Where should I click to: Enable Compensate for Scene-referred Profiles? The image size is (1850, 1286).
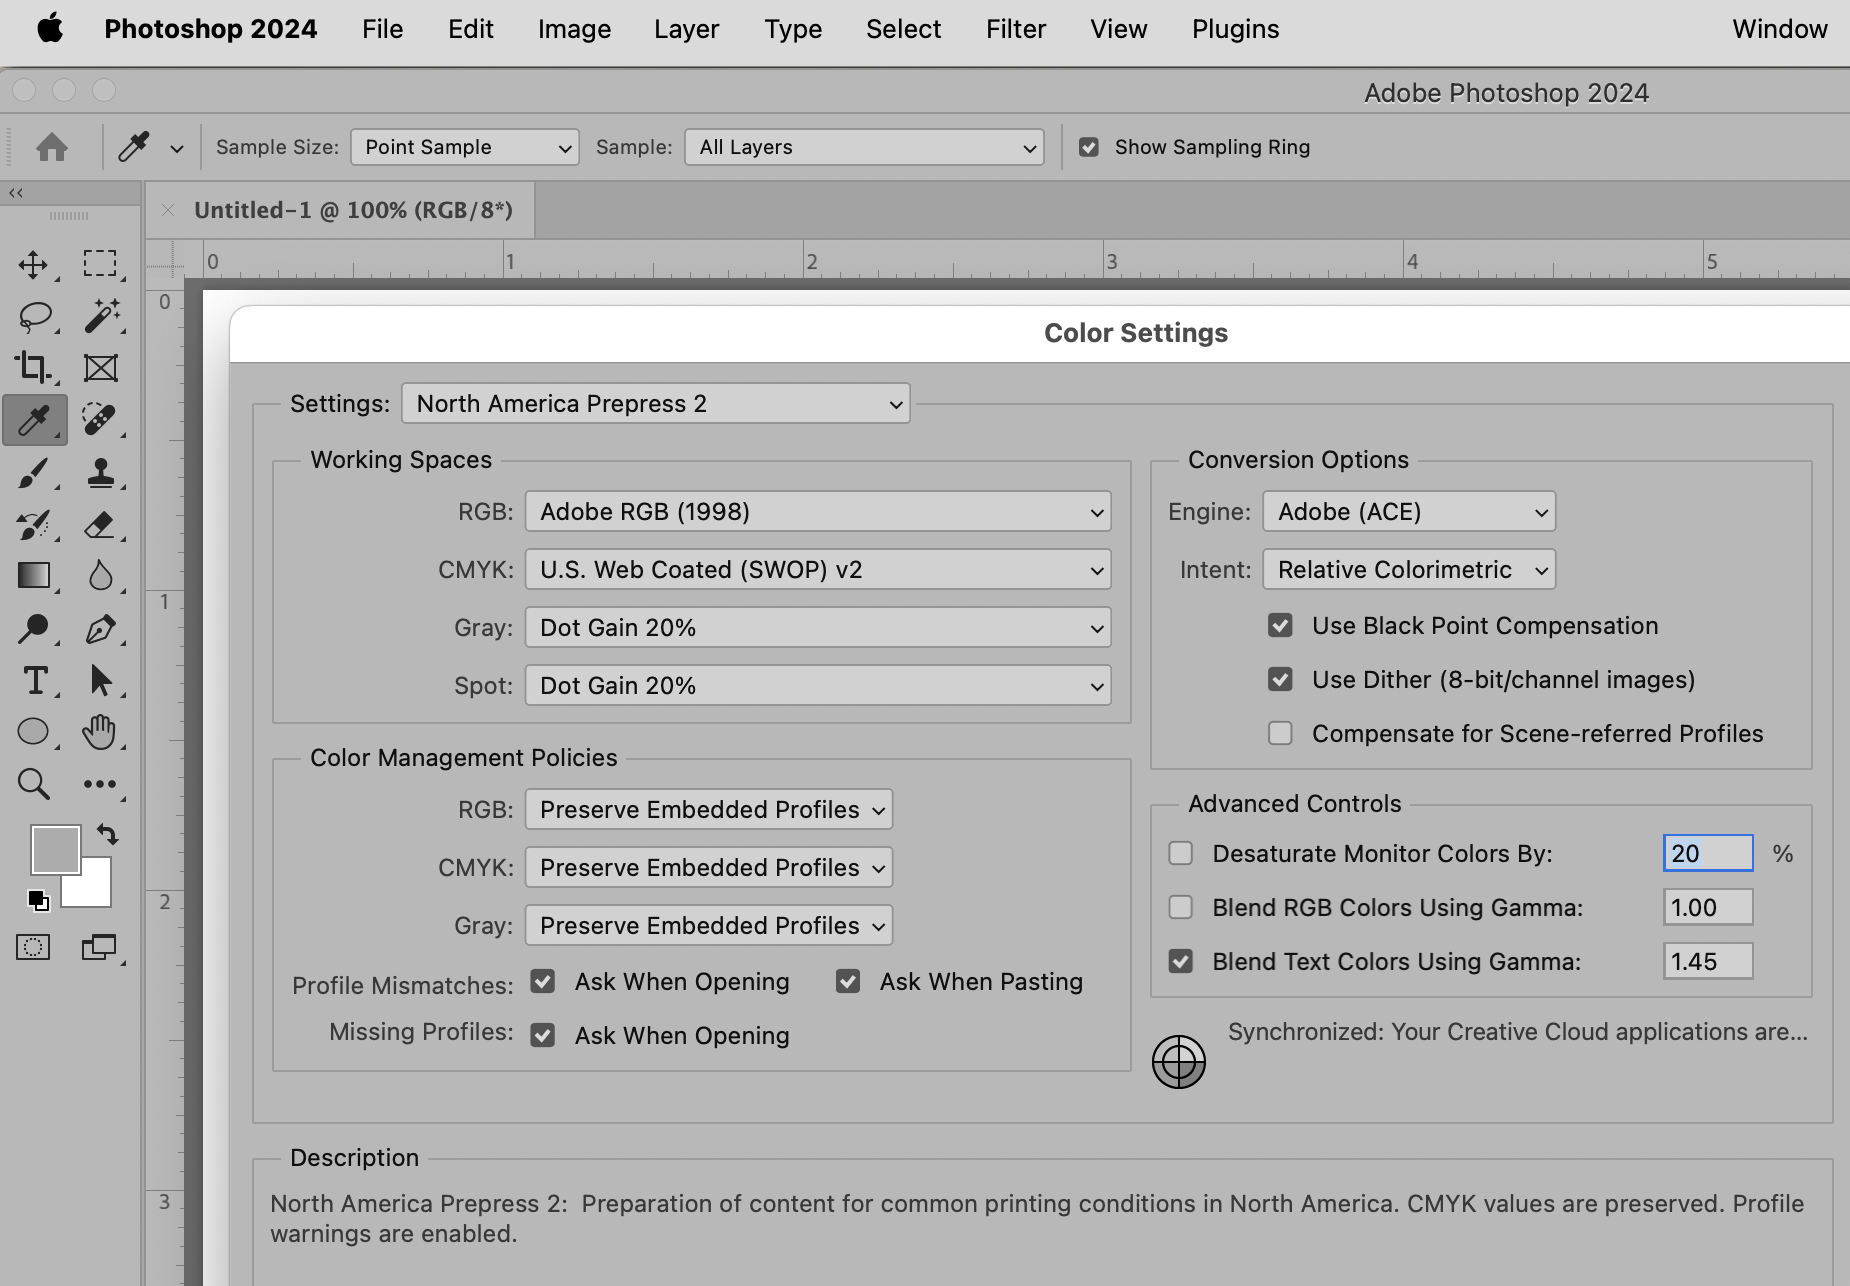pos(1281,733)
